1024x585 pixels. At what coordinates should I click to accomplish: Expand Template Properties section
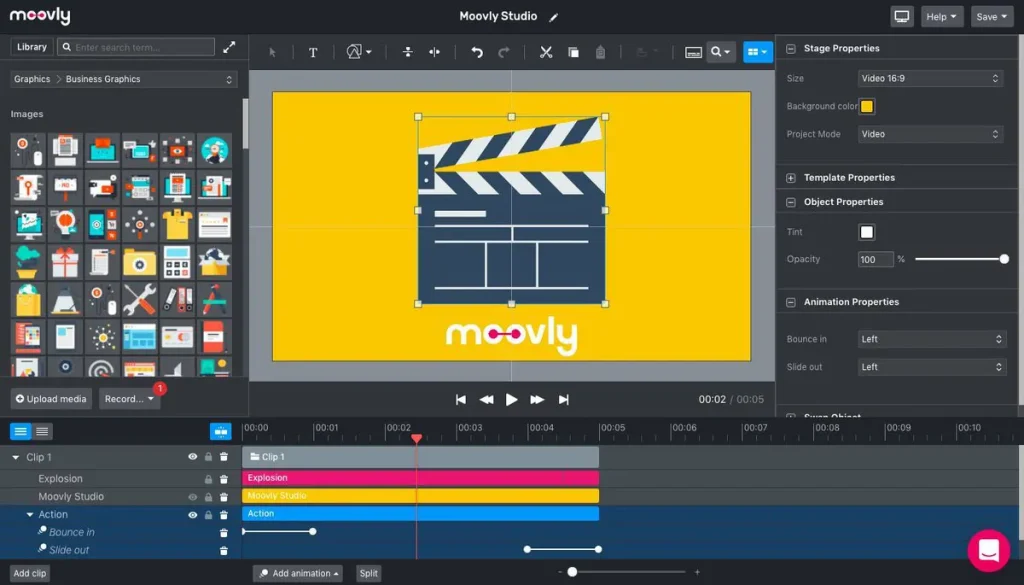click(x=791, y=178)
